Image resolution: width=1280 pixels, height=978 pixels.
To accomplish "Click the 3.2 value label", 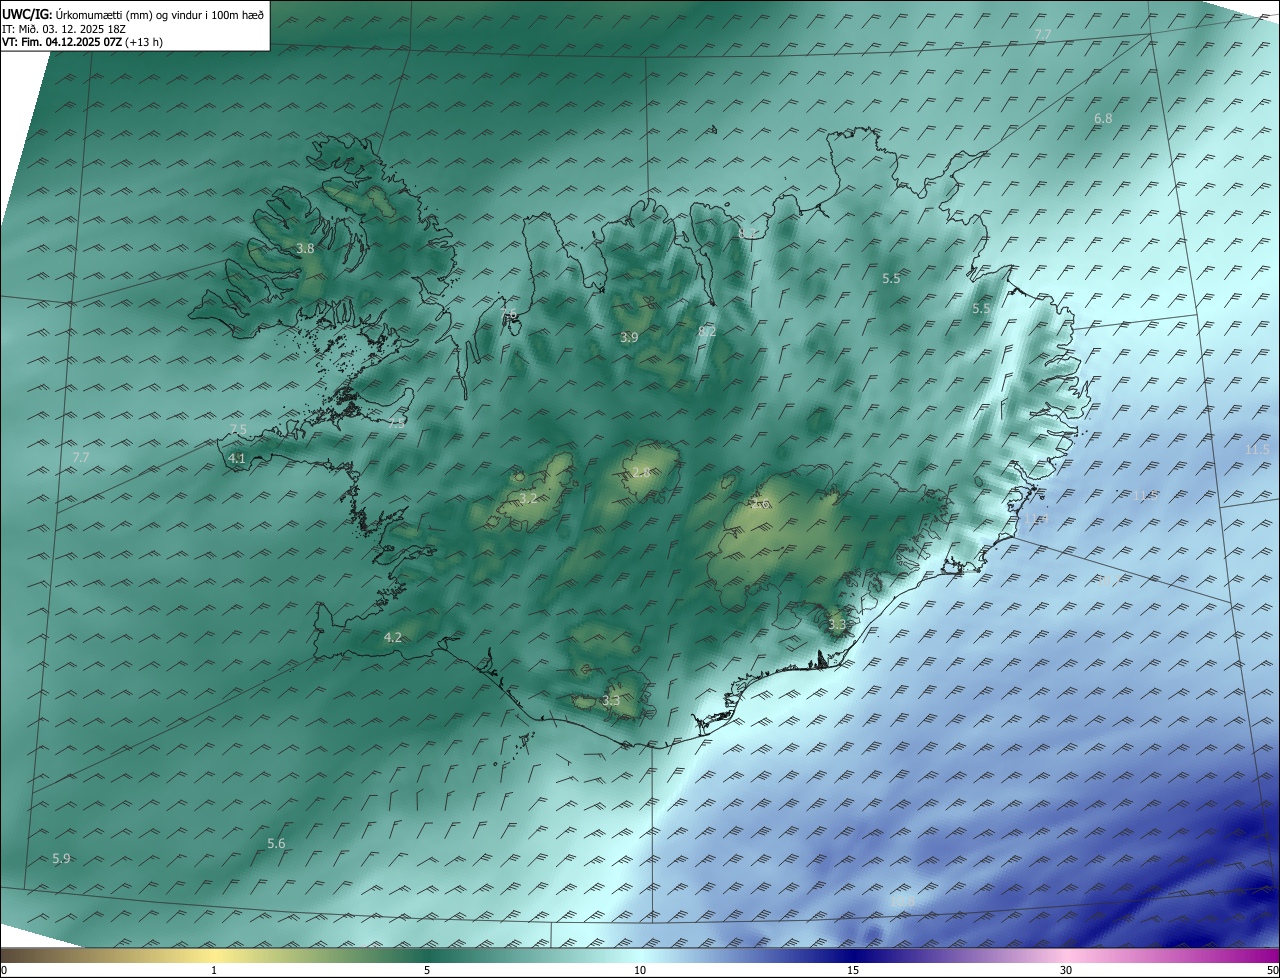I will coord(528,498).
